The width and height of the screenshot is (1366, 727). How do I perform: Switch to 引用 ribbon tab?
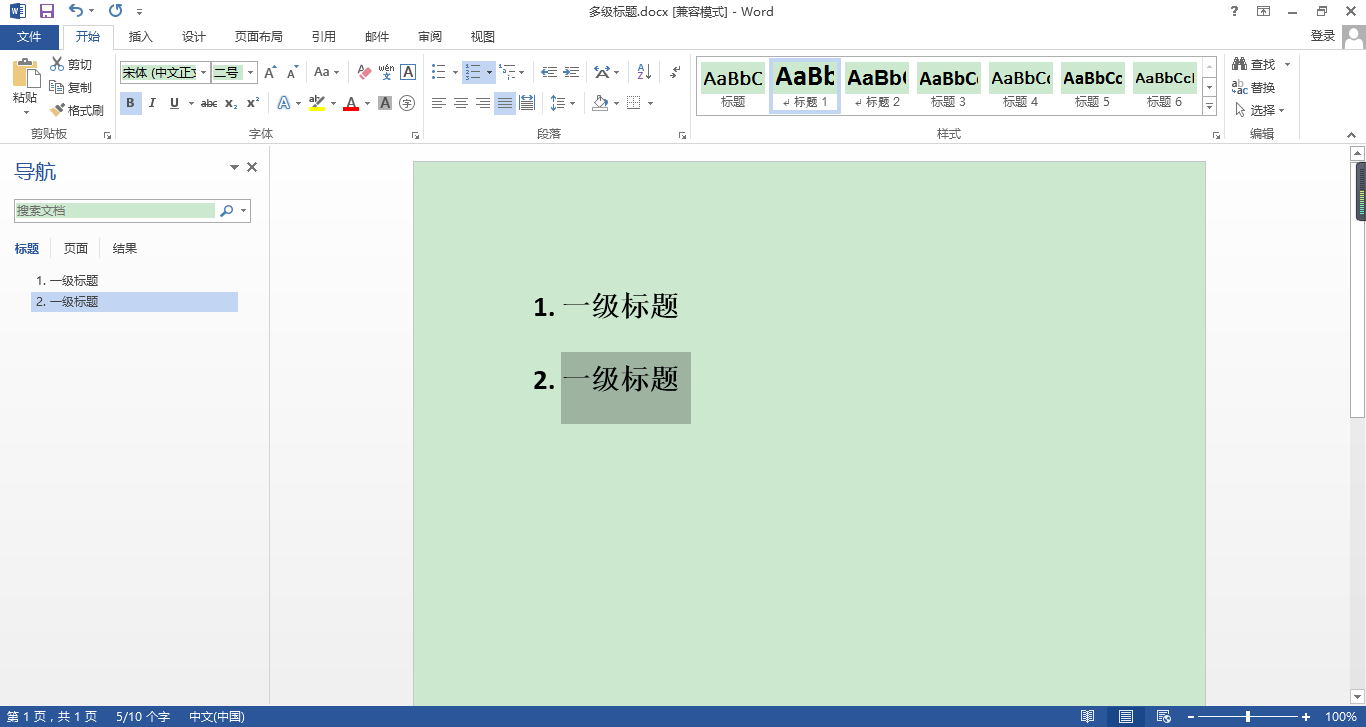(324, 37)
